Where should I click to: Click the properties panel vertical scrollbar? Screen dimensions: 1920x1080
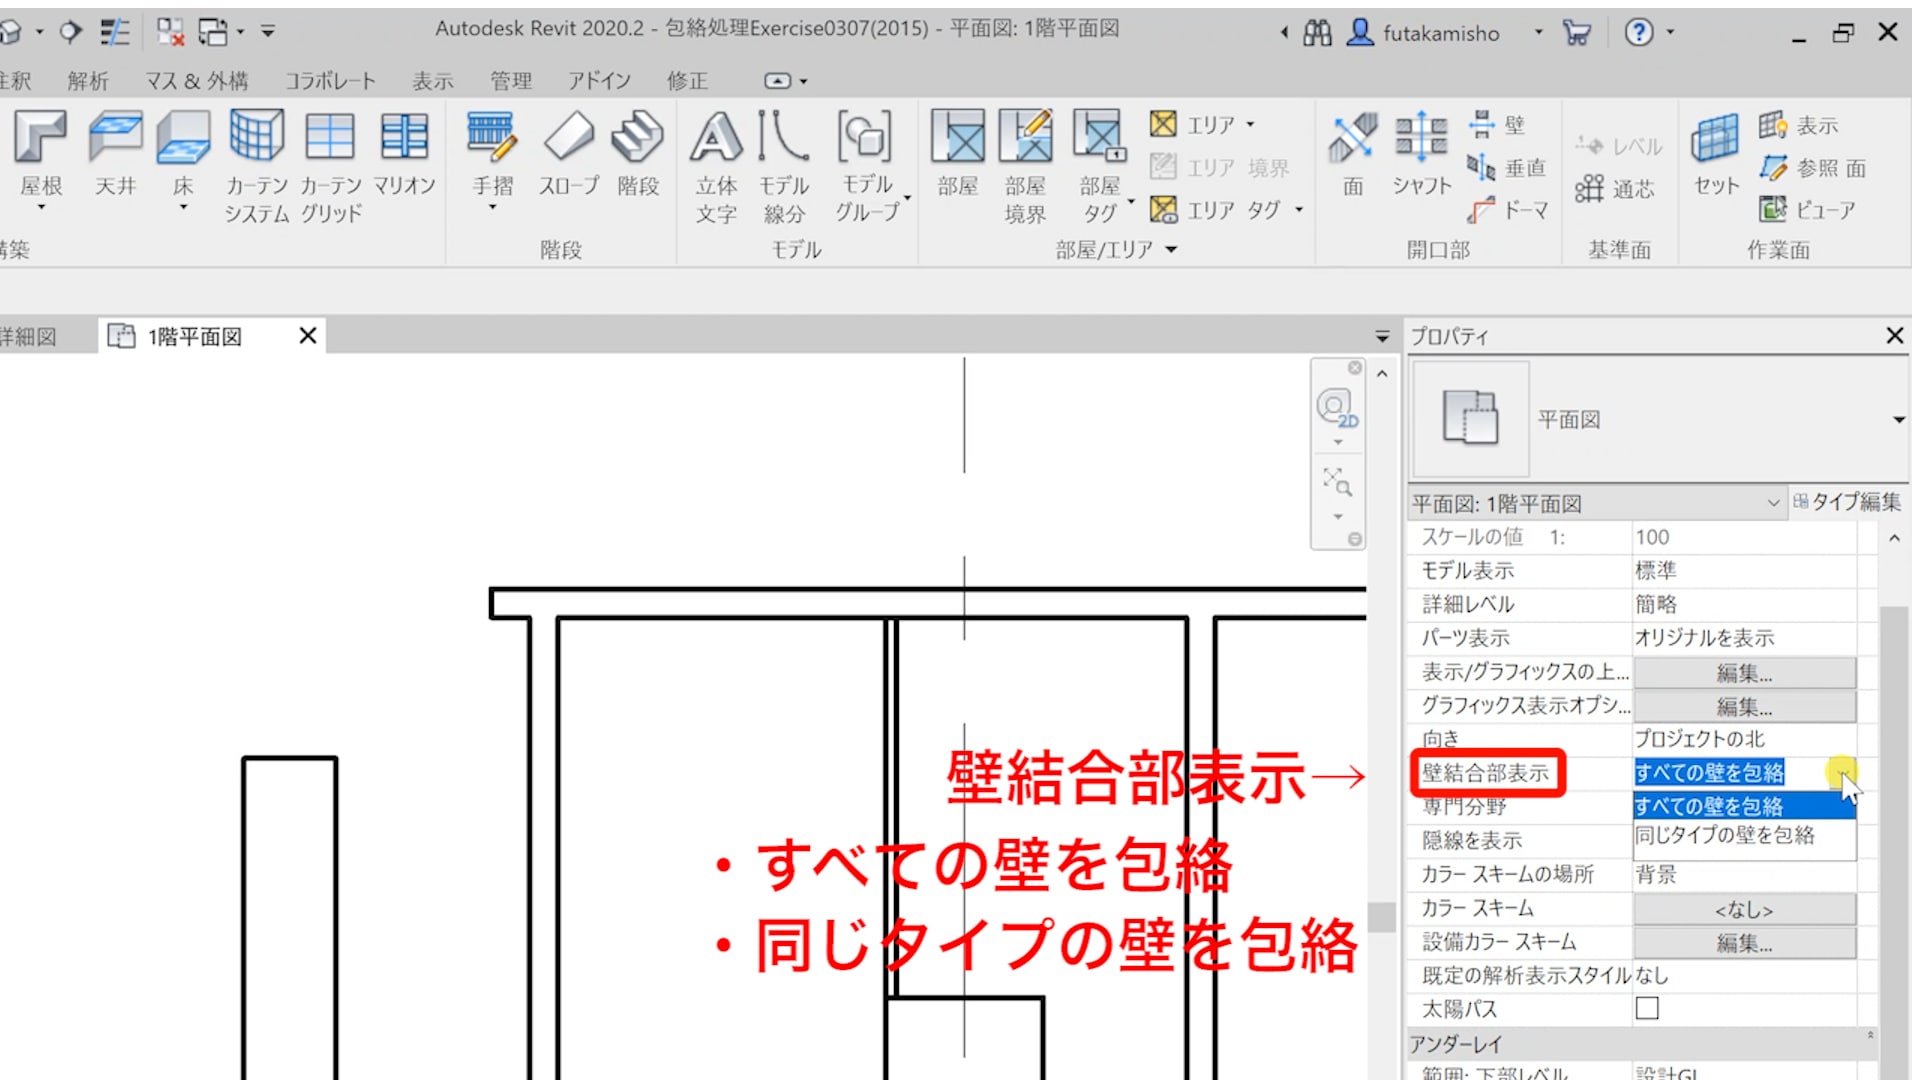coord(1892,800)
